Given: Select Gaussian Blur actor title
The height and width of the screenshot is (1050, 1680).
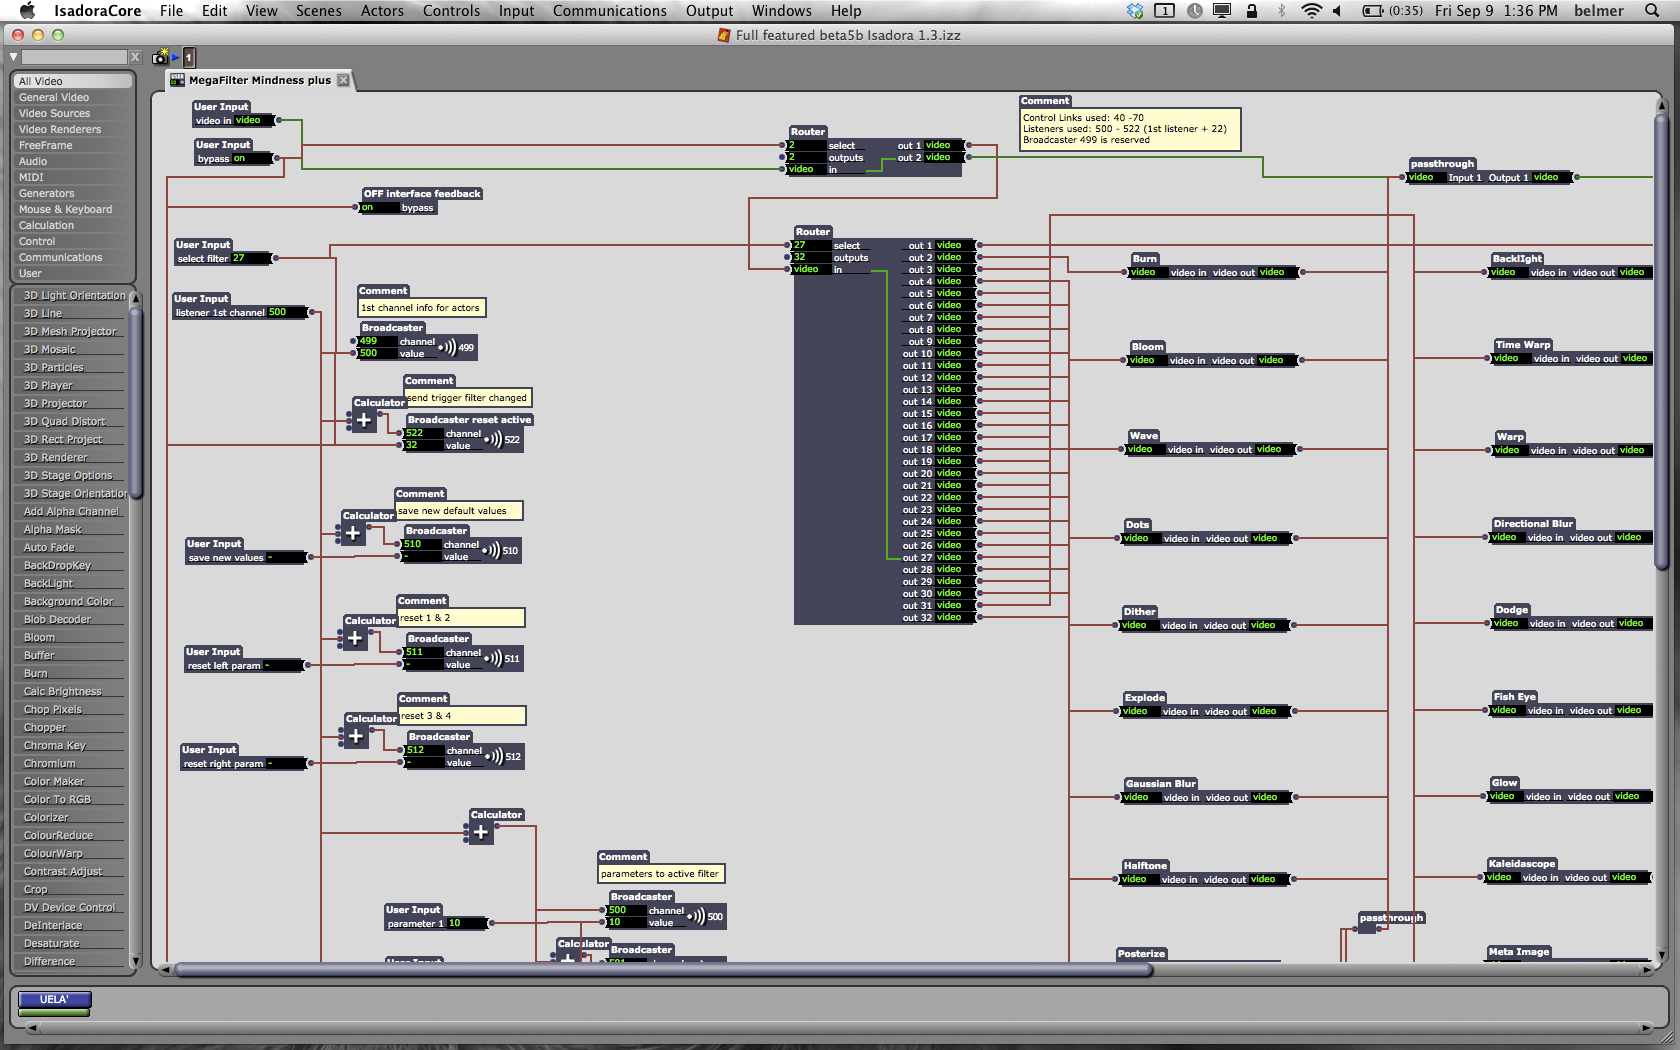Looking at the screenshot, I should click(x=1160, y=784).
